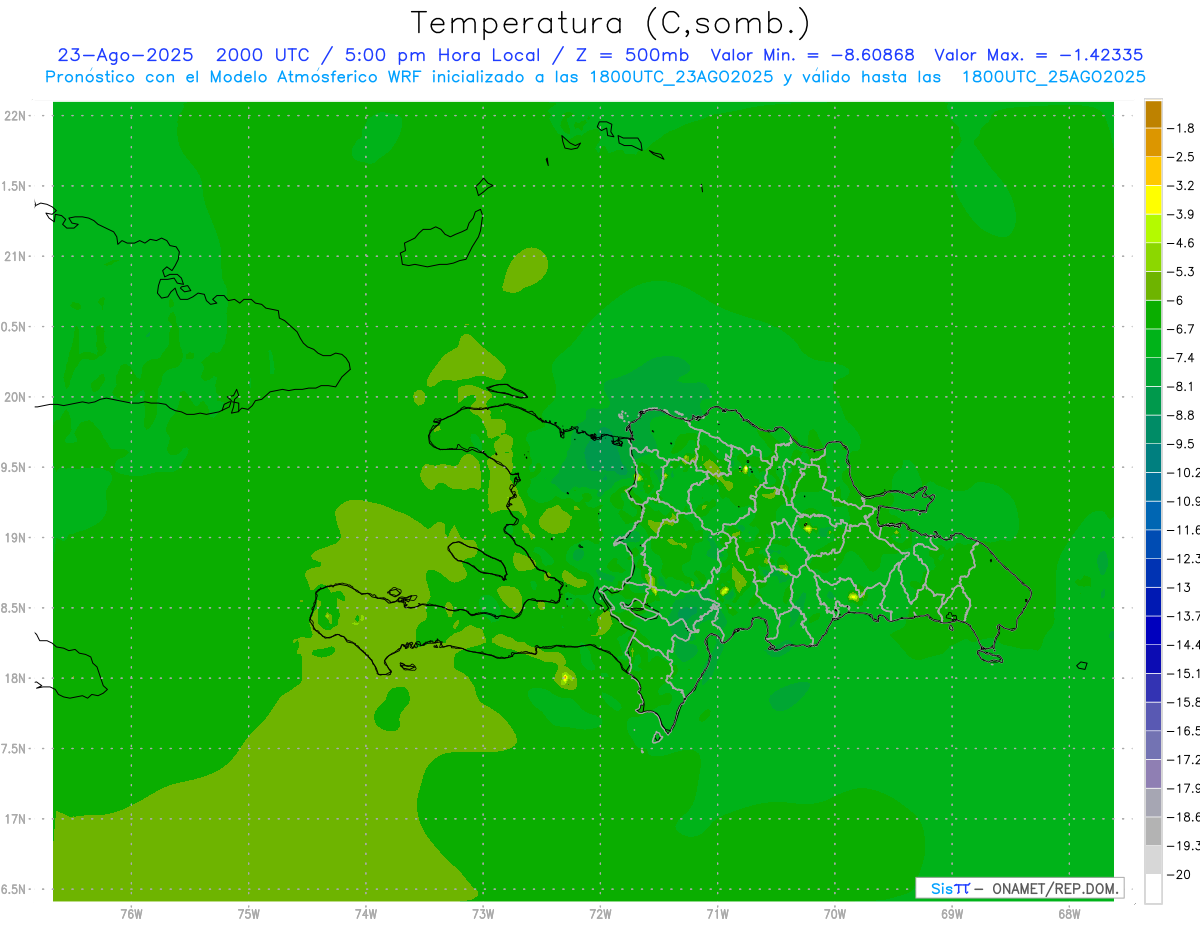
Task: Click the "69W" longitude label
Action: [952, 914]
